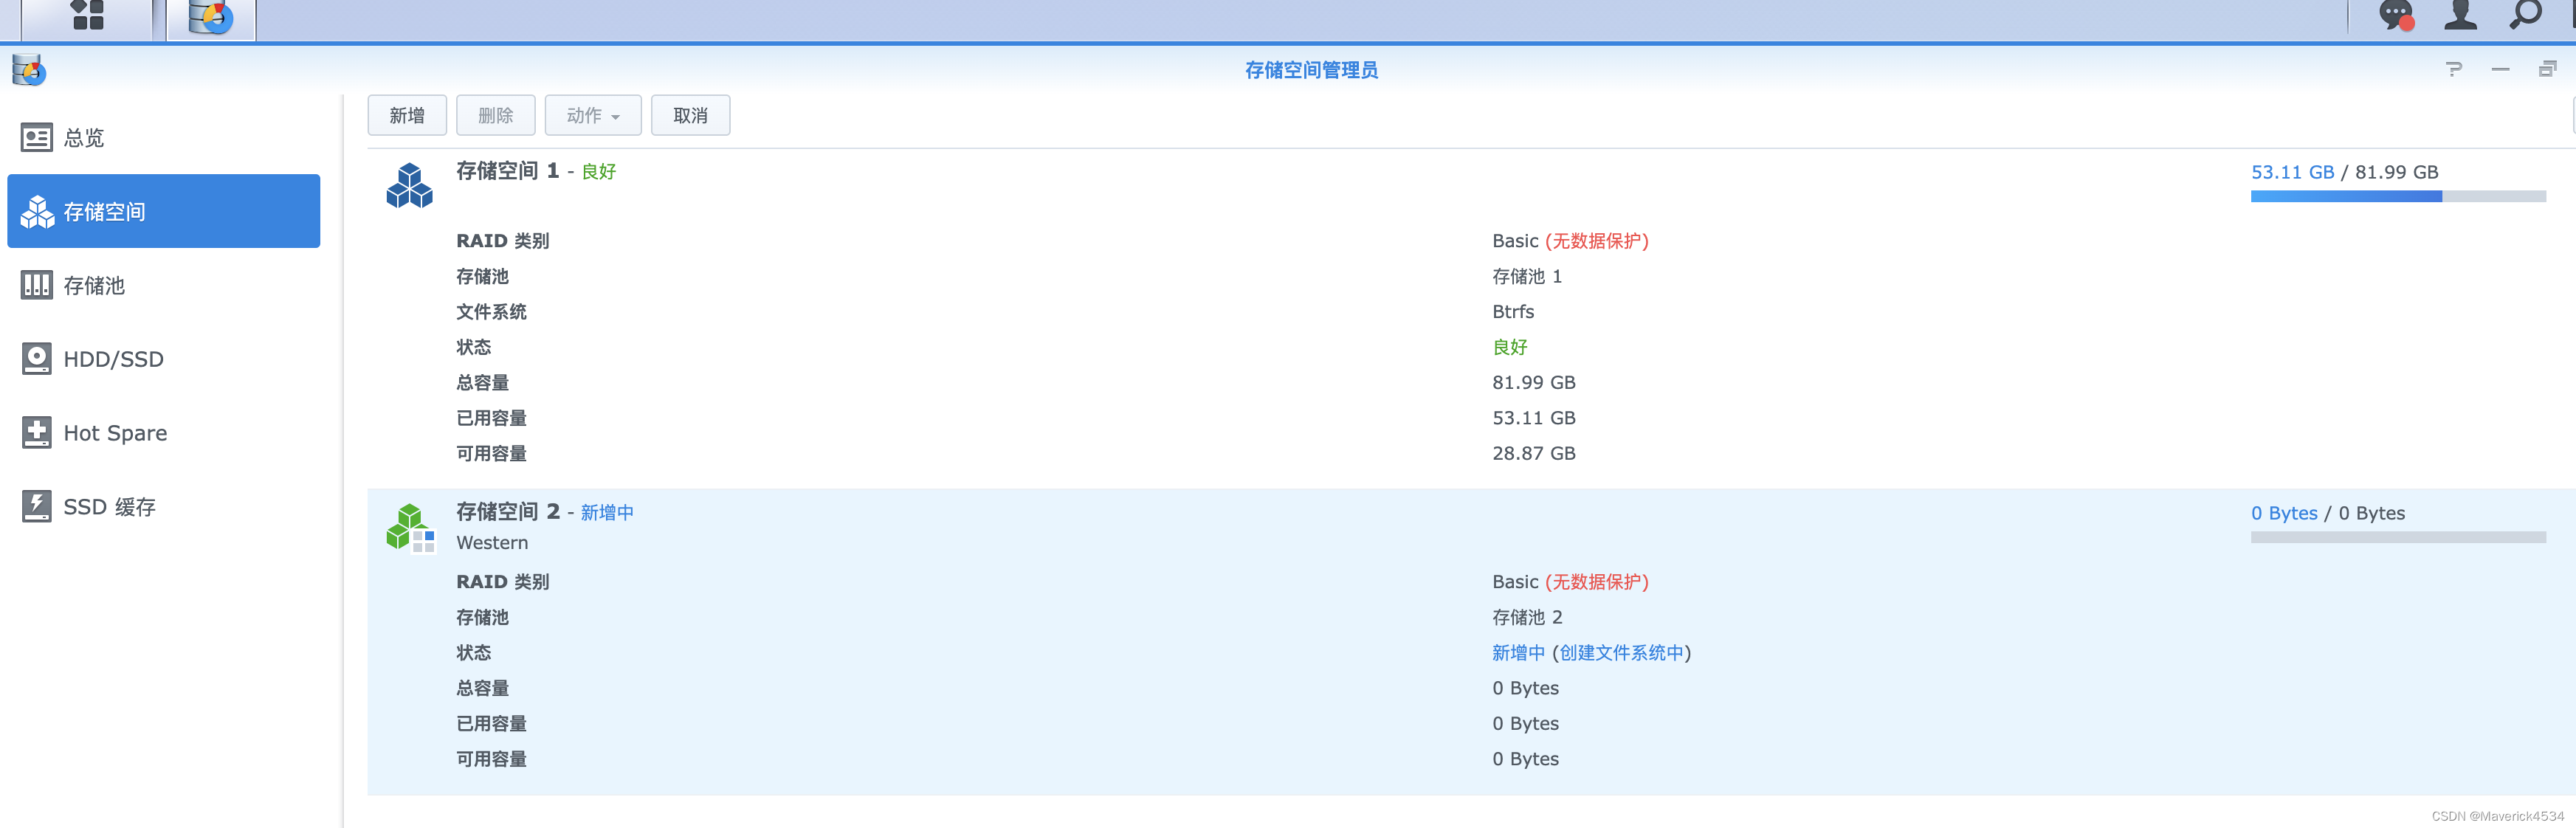Open the 总览 overview section

84,138
